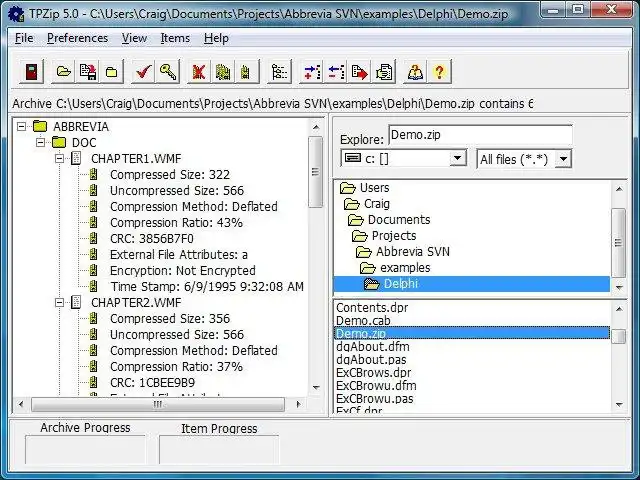Collapse the ABBREVIA root tree node

21,127
